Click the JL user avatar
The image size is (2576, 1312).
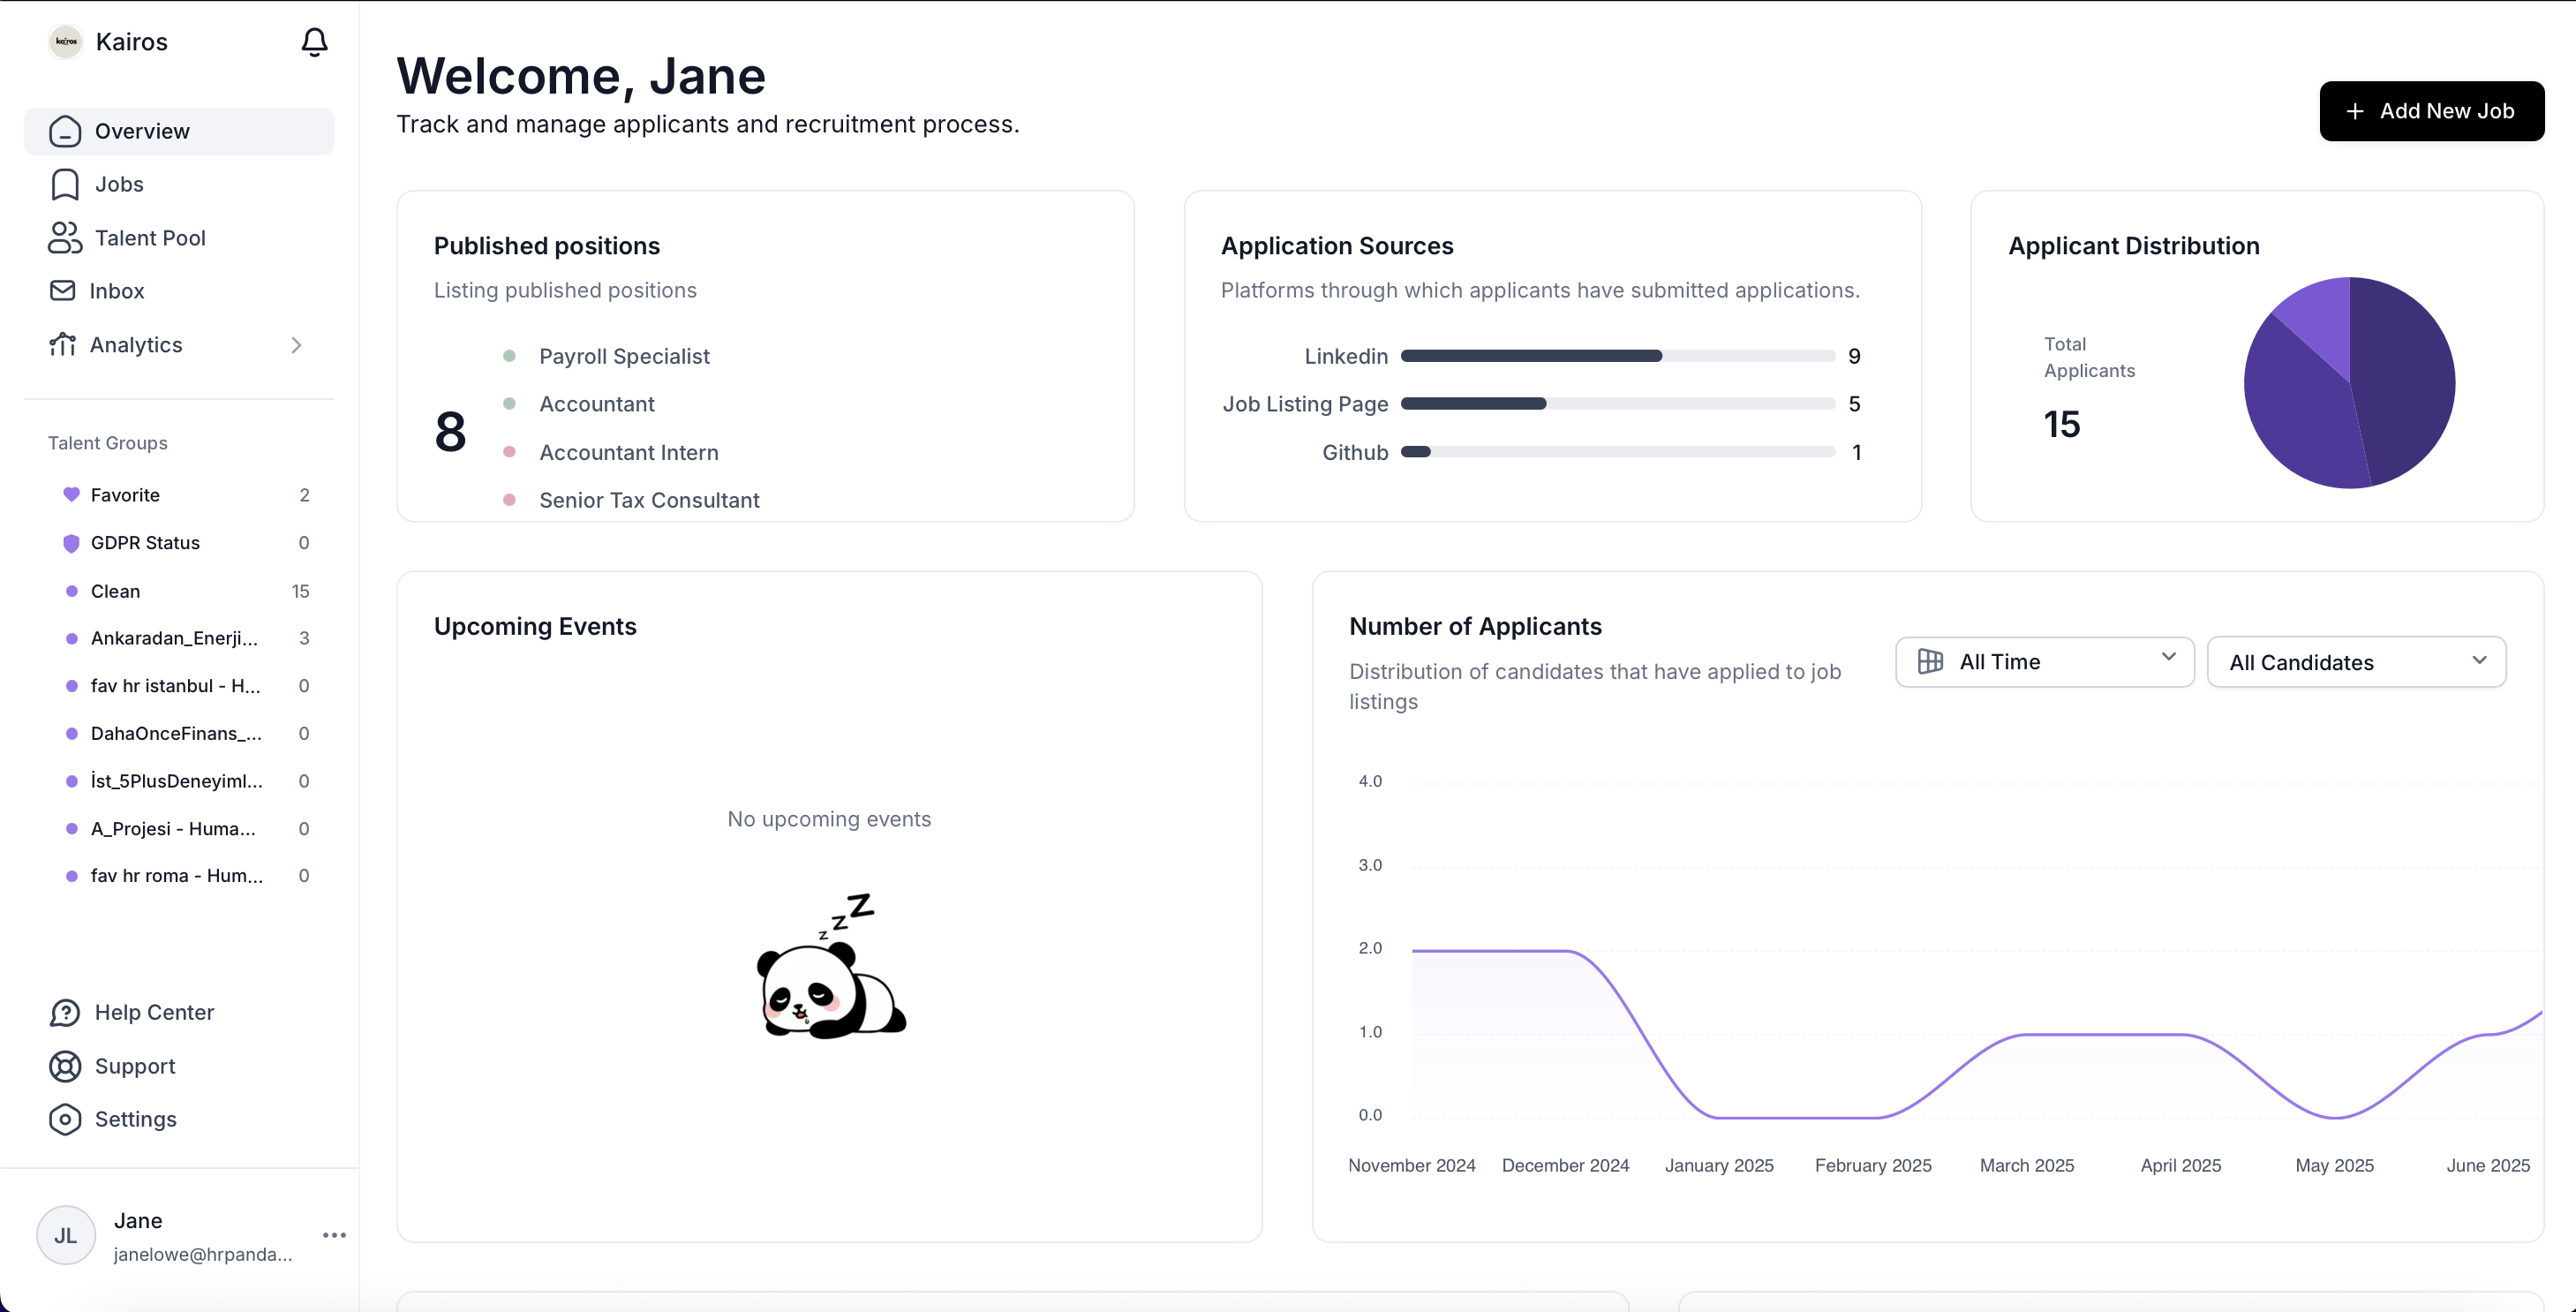pyautogui.click(x=66, y=1236)
